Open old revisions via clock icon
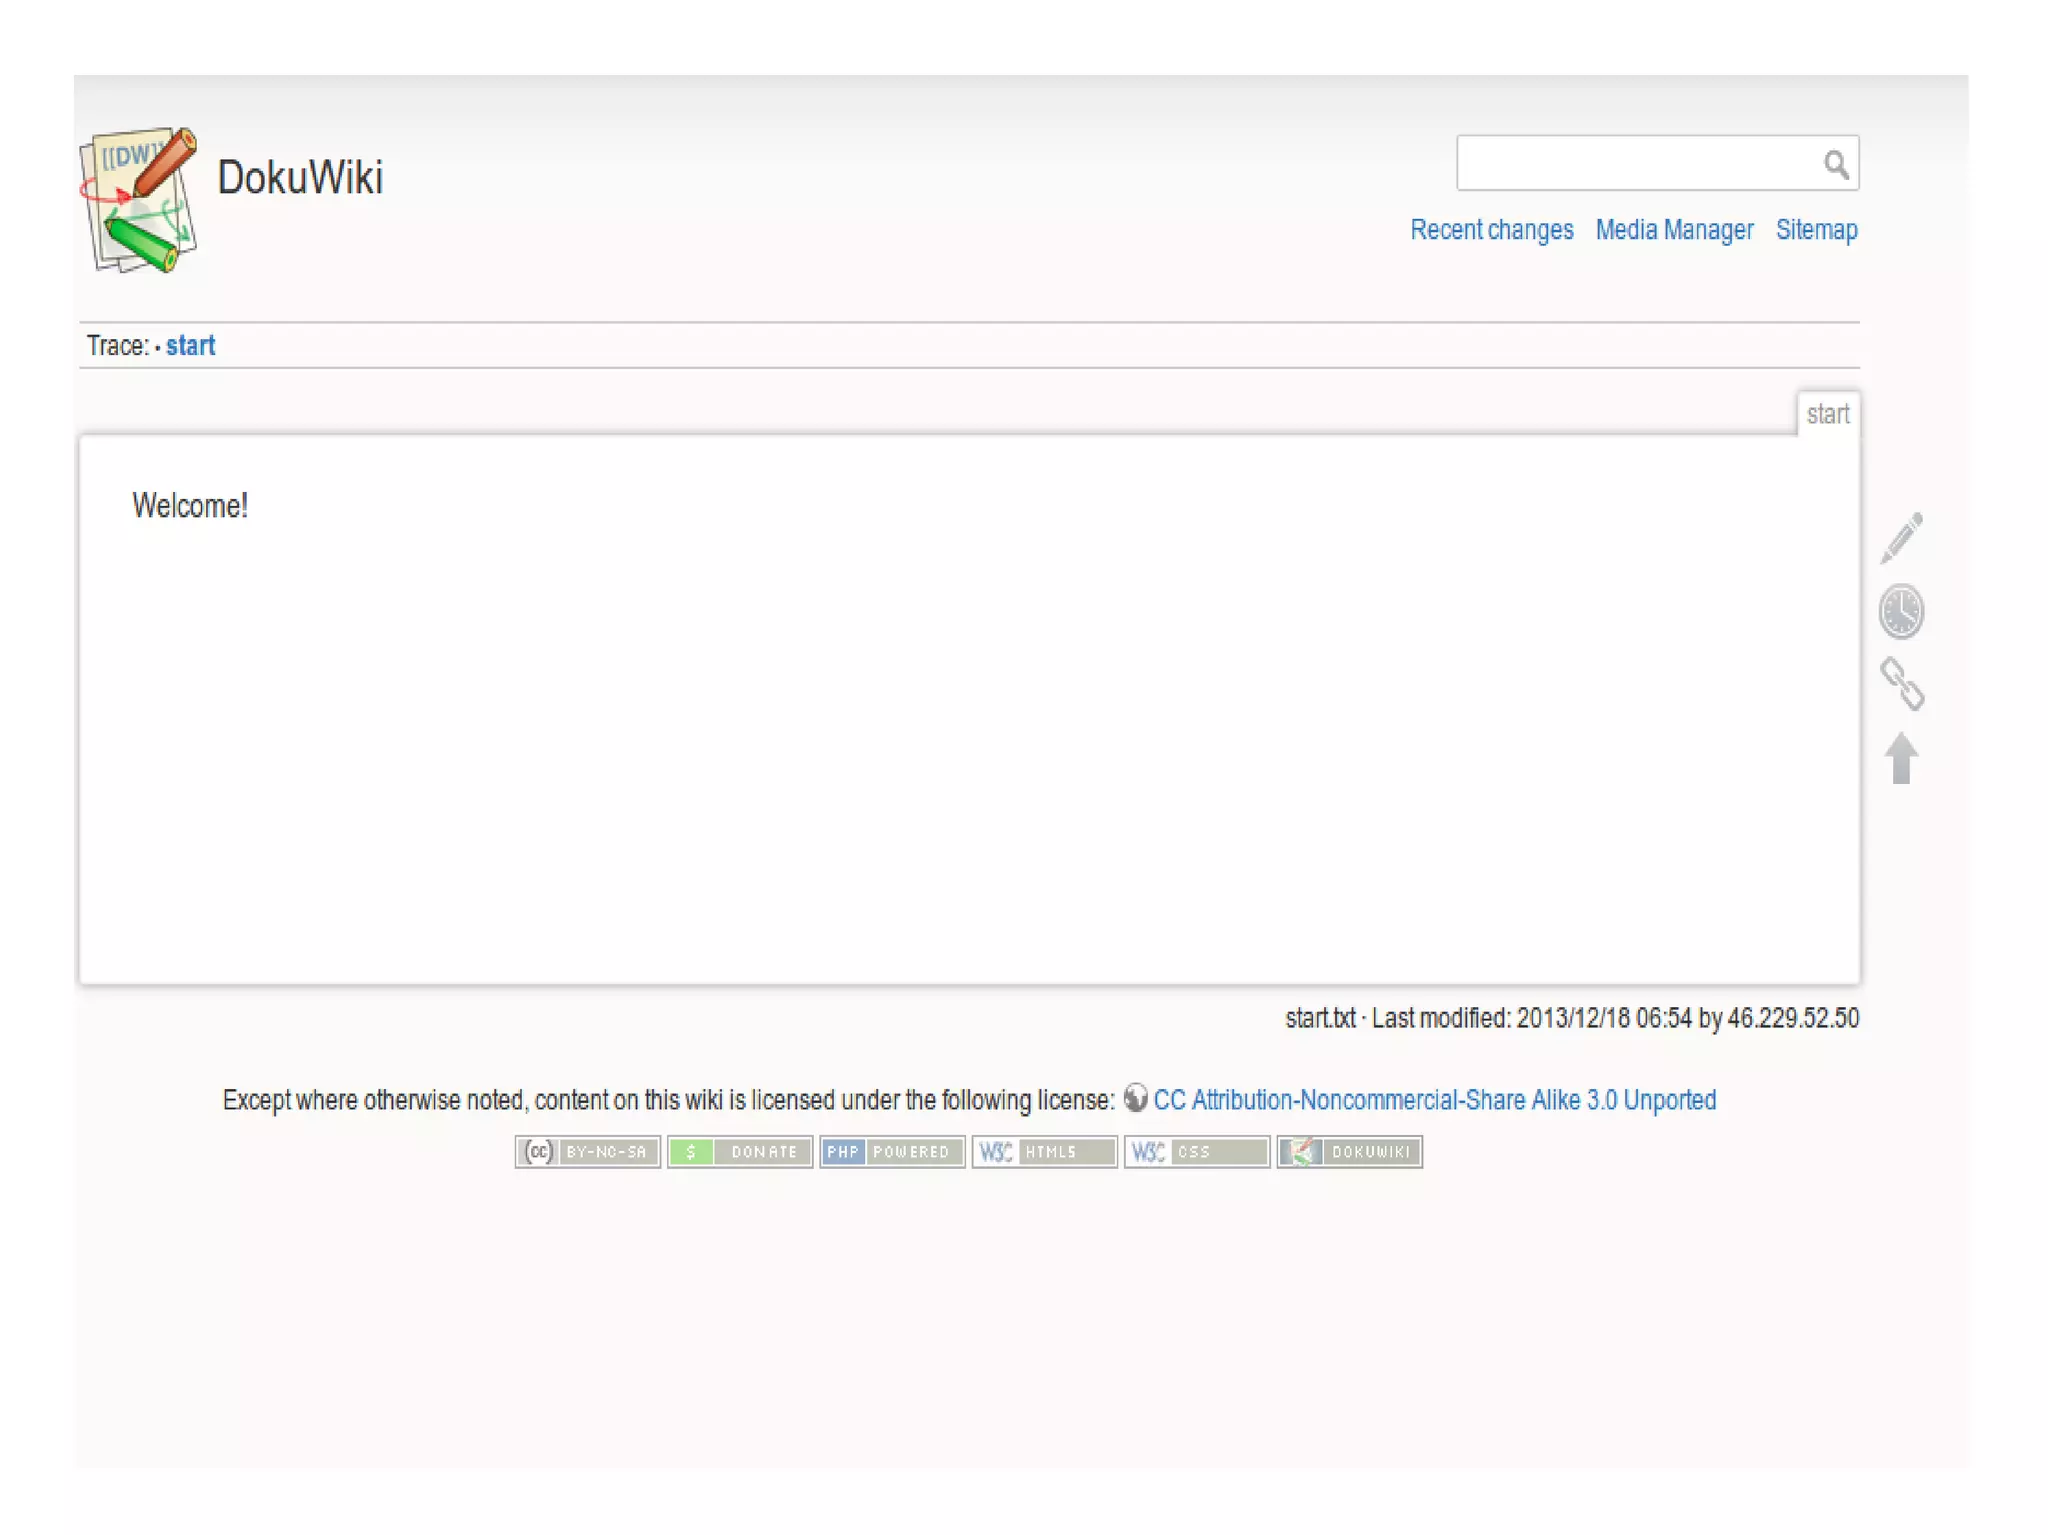2048x1535 pixels. [x=1901, y=611]
